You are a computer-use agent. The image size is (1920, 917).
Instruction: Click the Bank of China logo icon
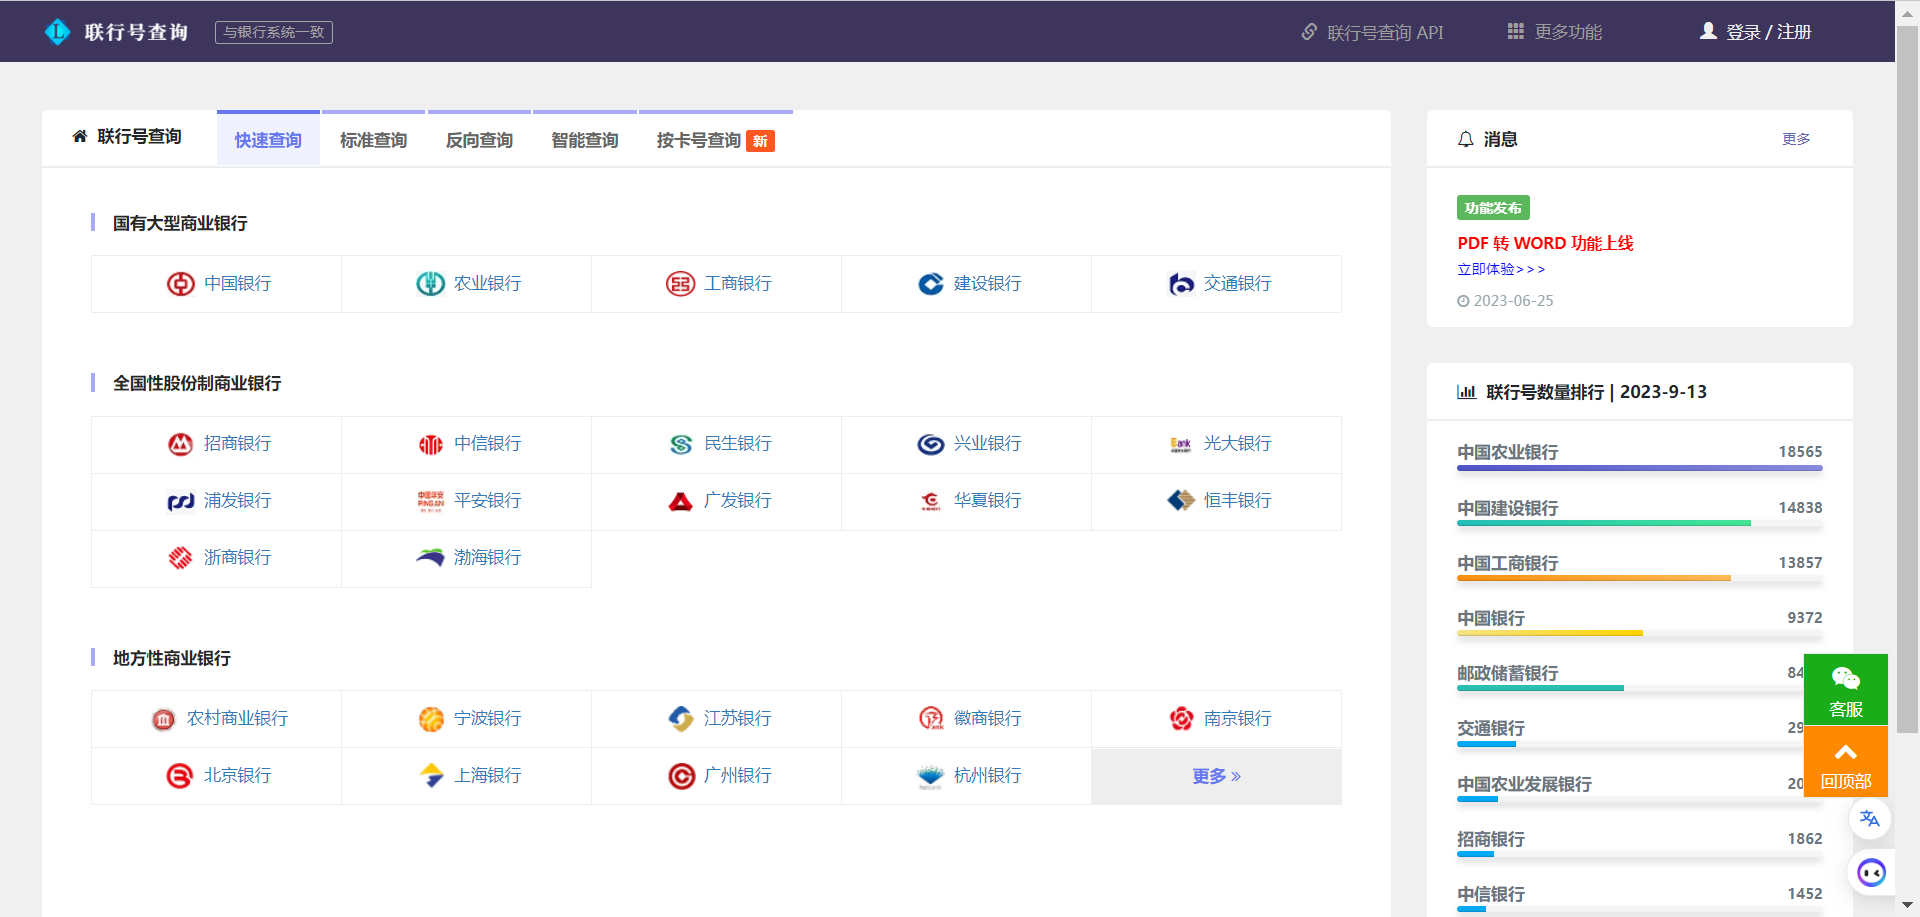coord(180,284)
